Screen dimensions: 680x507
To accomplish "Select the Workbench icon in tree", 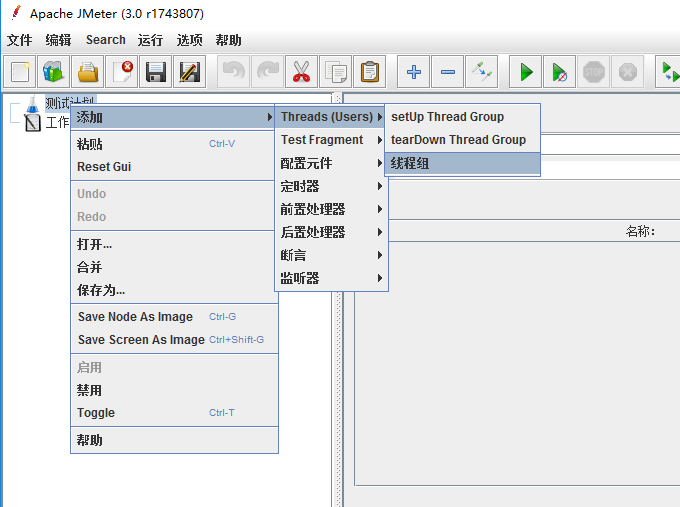I will click(x=33, y=123).
